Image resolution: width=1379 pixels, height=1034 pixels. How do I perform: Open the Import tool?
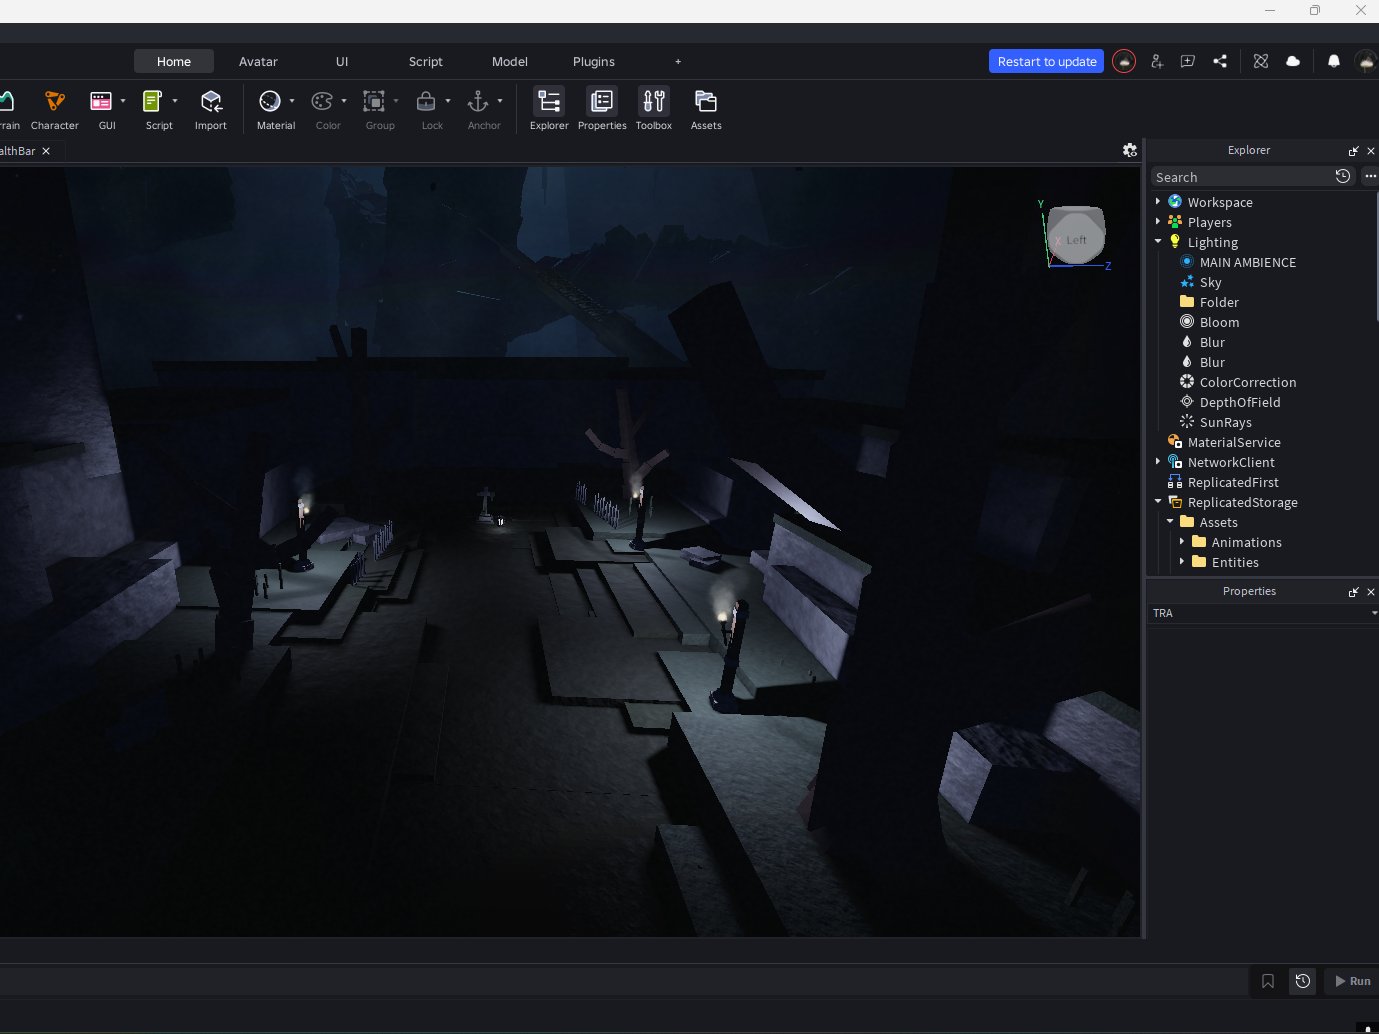point(211,109)
